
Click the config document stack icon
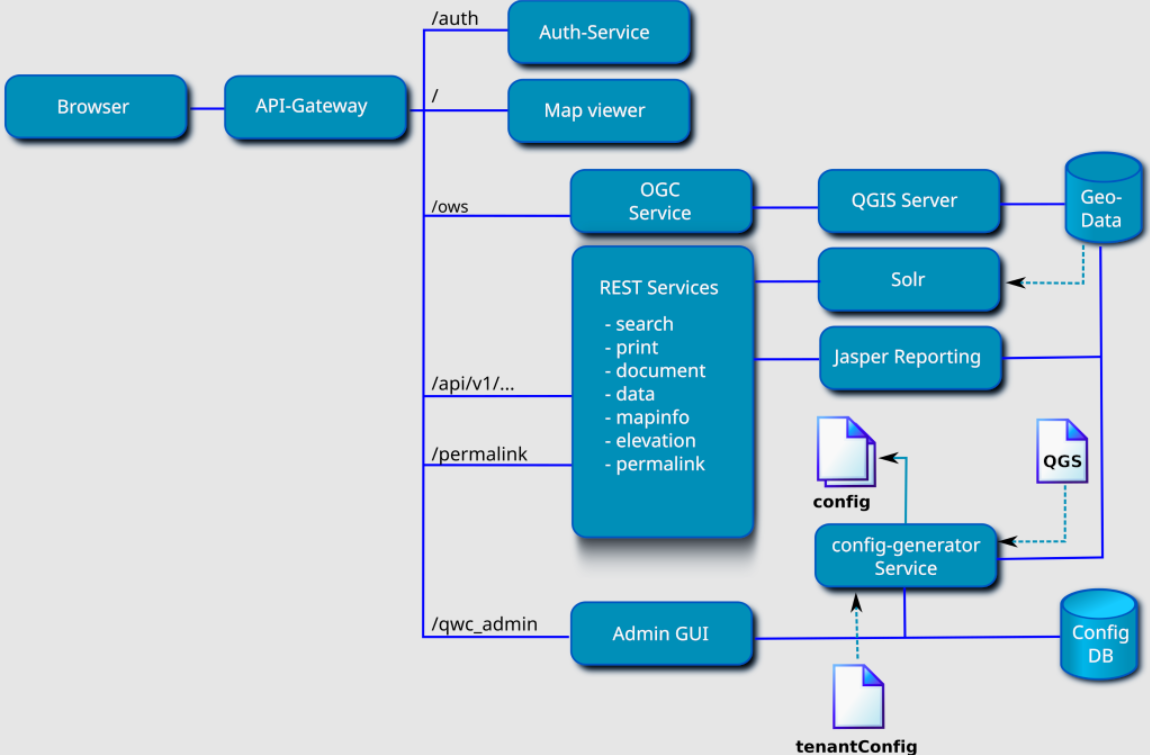point(845,451)
